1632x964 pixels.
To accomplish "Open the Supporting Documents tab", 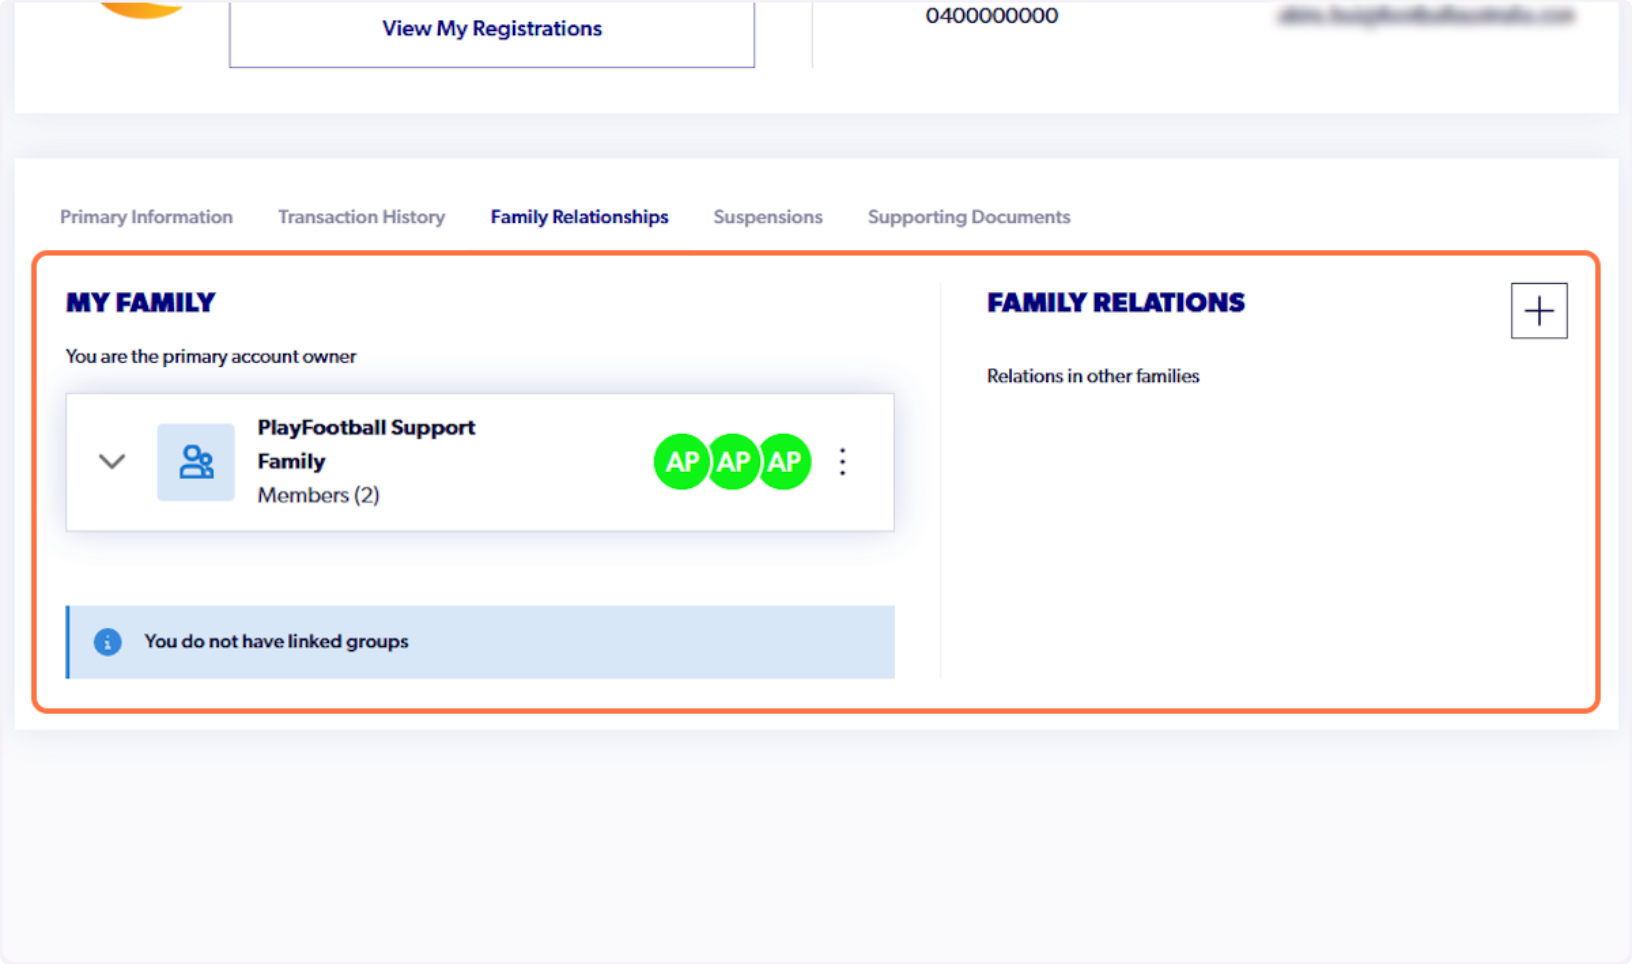I will tap(968, 216).
